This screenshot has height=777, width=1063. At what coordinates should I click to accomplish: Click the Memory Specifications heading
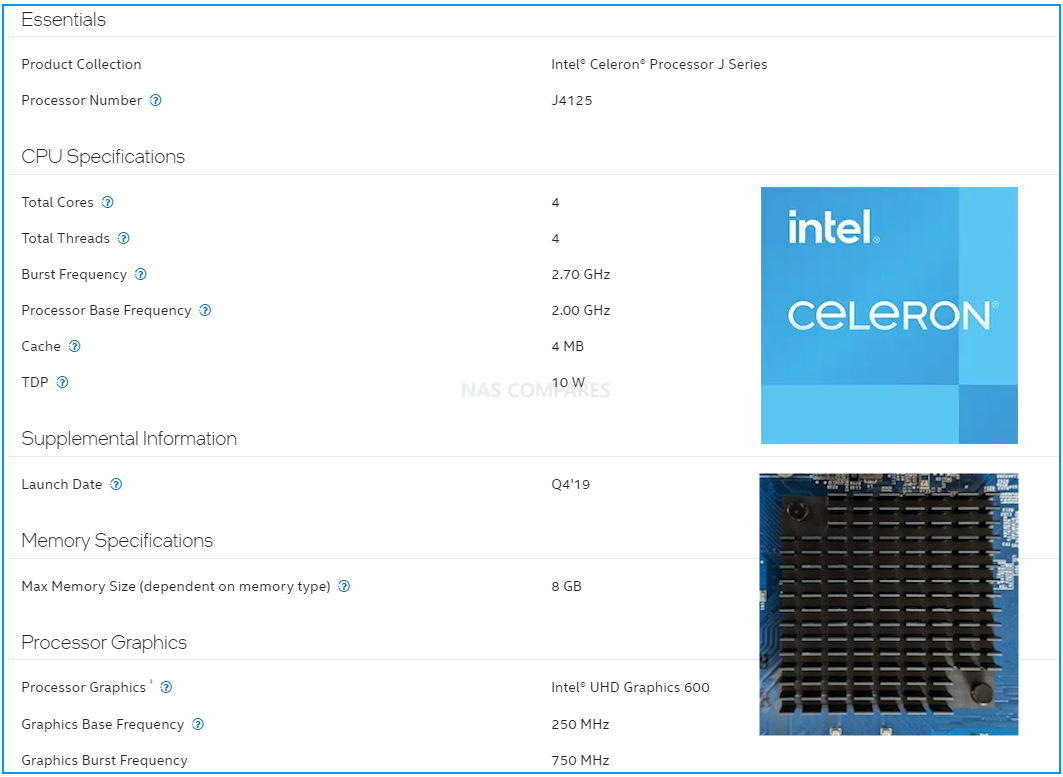(117, 540)
